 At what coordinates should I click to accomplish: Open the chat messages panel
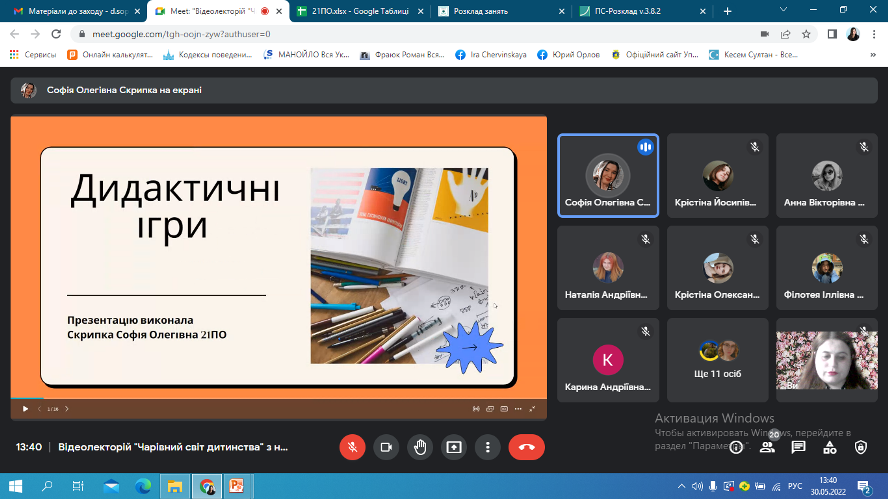pos(798,447)
